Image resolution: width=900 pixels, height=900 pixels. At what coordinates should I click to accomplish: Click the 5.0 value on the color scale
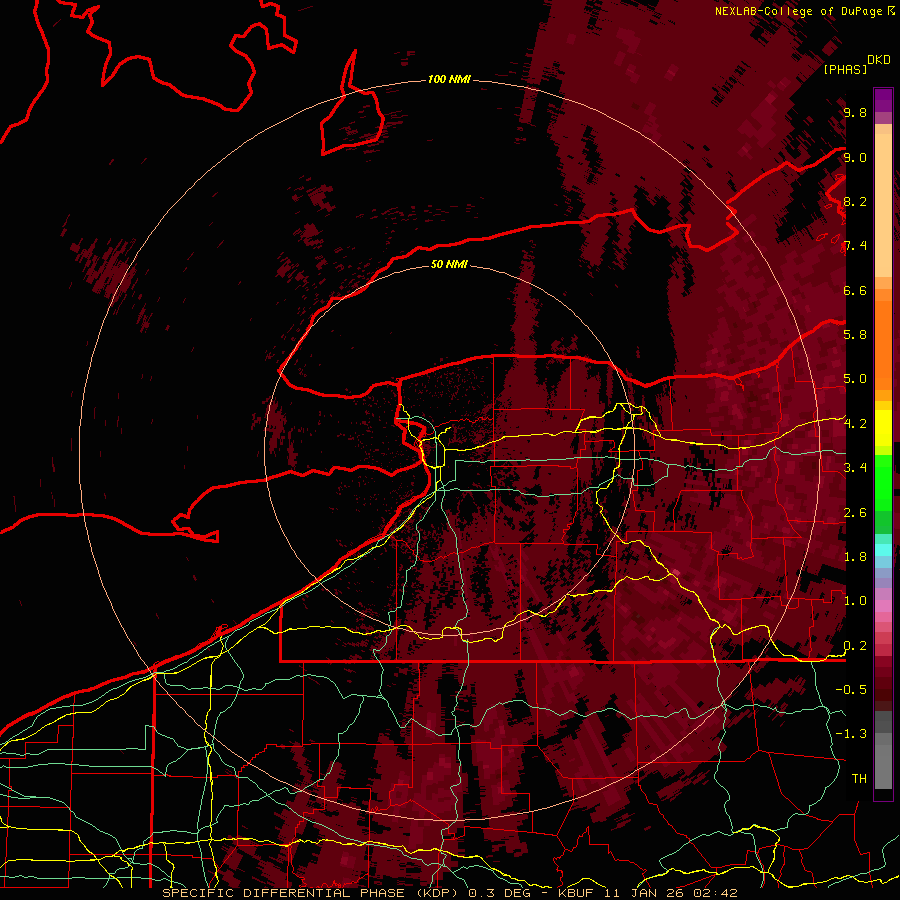pos(855,379)
